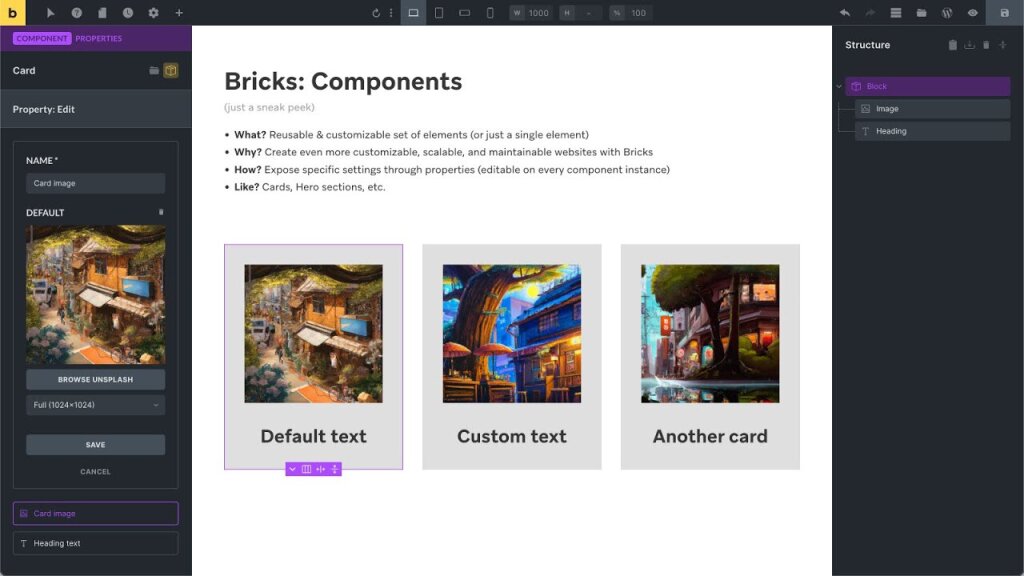Select the Component tab
1024x576 pixels.
42,39
